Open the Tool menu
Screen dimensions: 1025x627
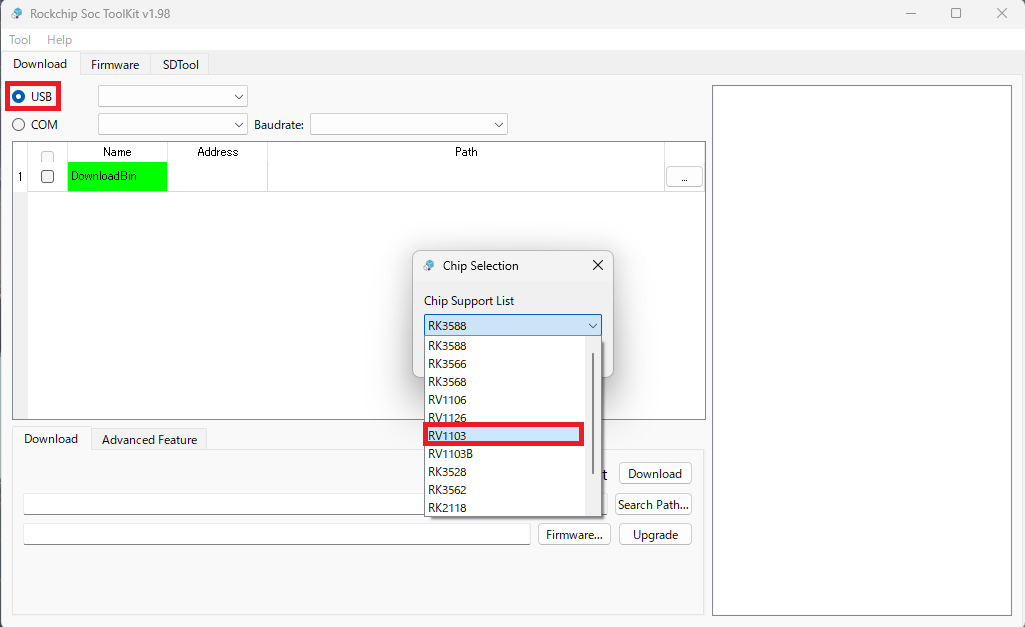point(20,40)
